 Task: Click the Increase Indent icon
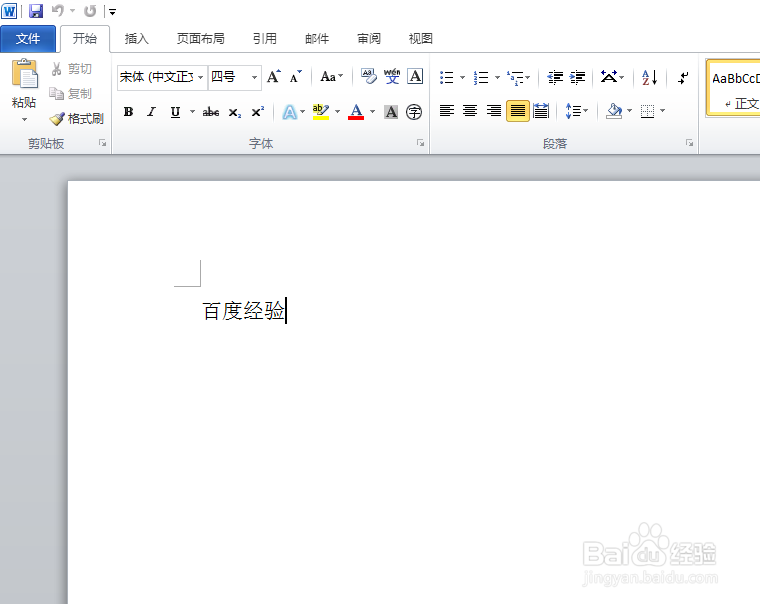click(577, 77)
